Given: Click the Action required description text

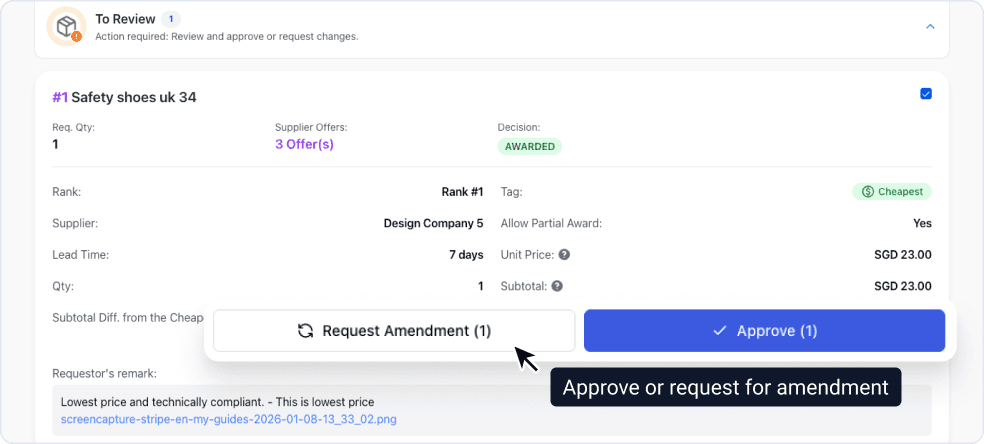Looking at the screenshot, I should [227, 36].
